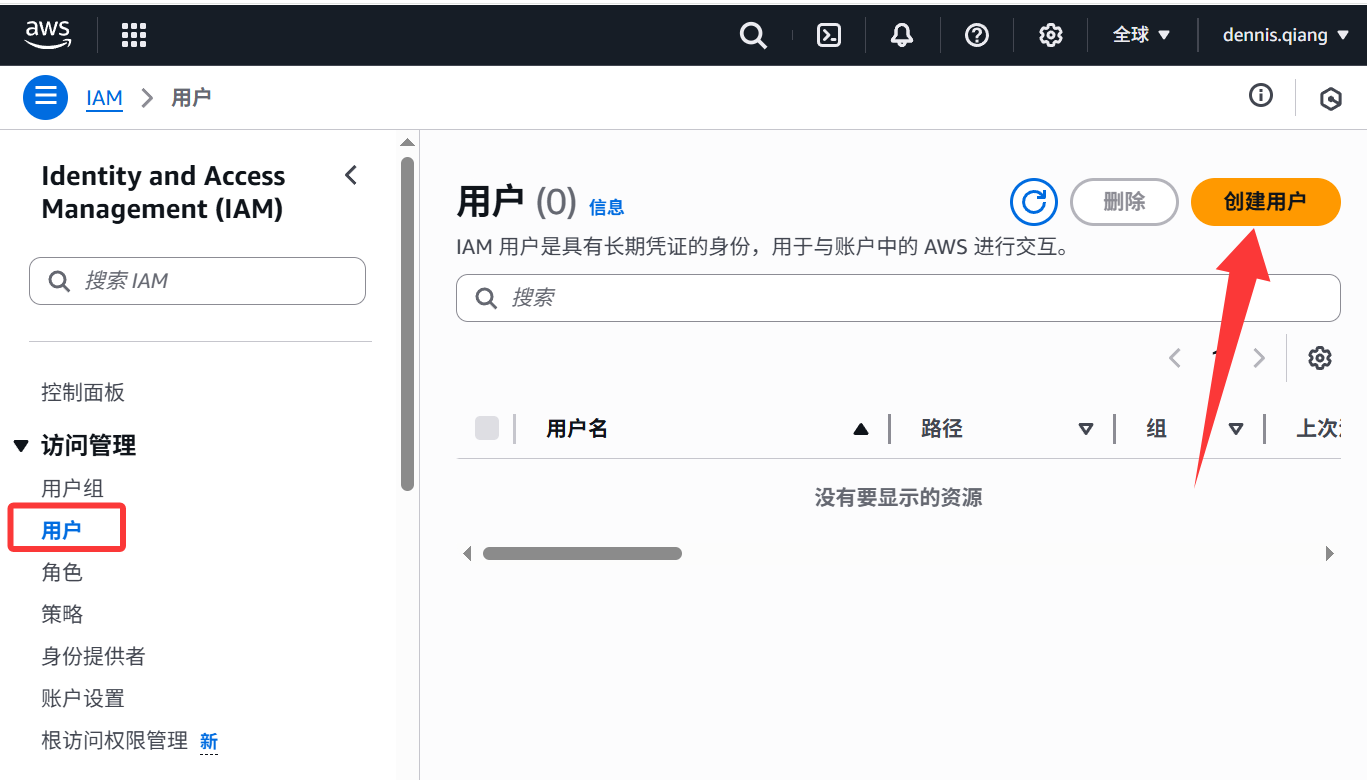This screenshot has width=1367, height=780.
Task: Click the 没有要显示的资源 message
Action: [x=898, y=497]
